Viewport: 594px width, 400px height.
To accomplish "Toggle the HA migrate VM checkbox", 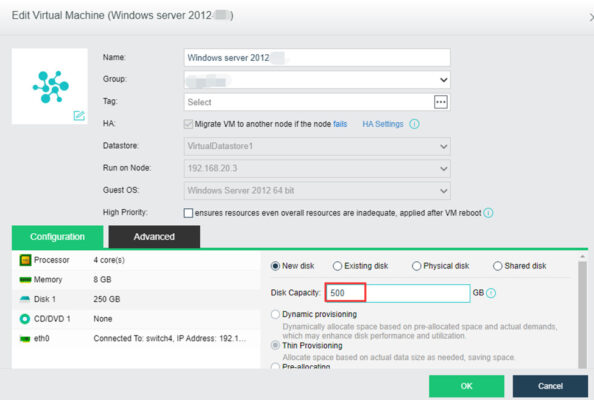I will (x=188, y=124).
